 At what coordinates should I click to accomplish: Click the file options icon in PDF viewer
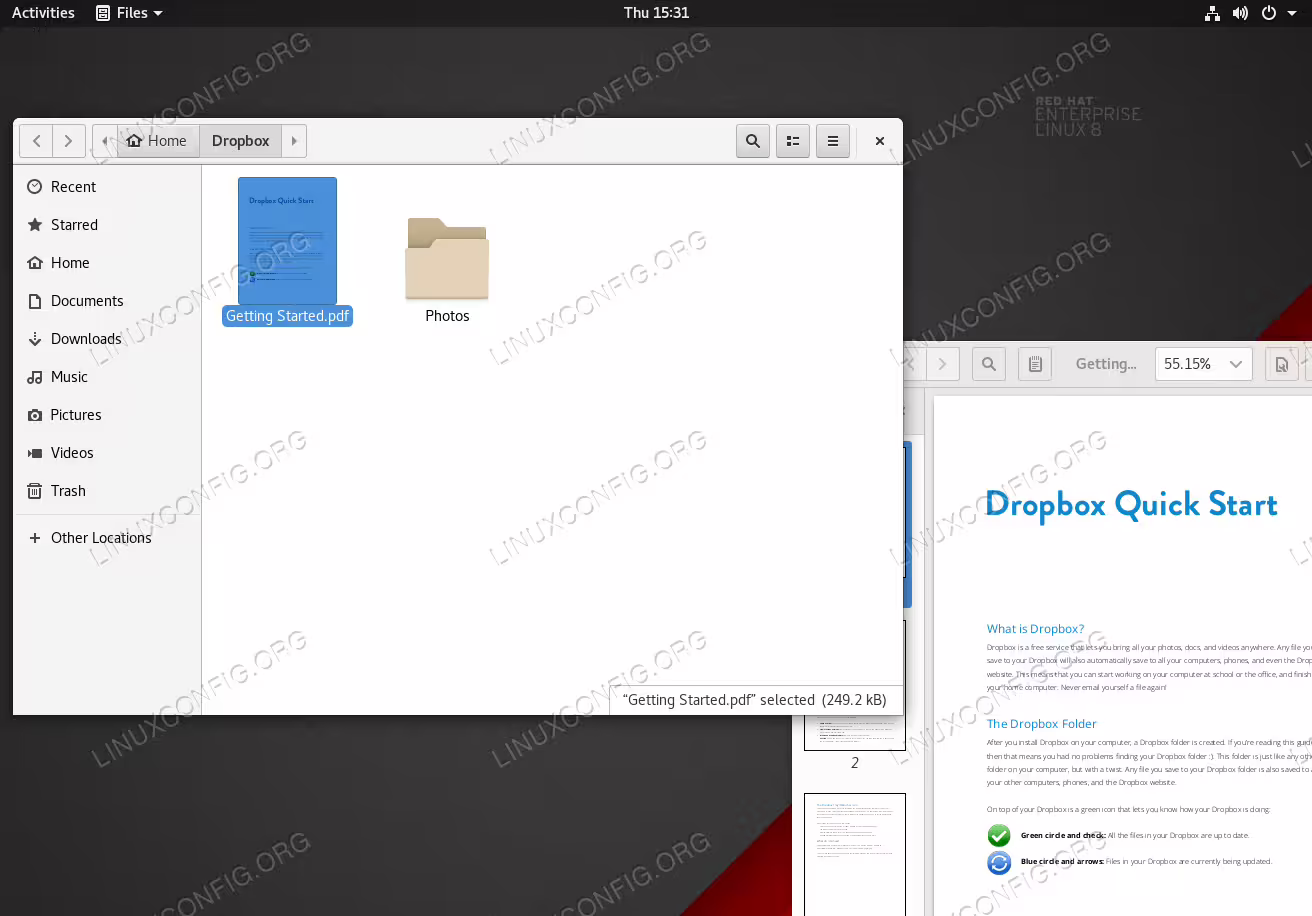1282,364
